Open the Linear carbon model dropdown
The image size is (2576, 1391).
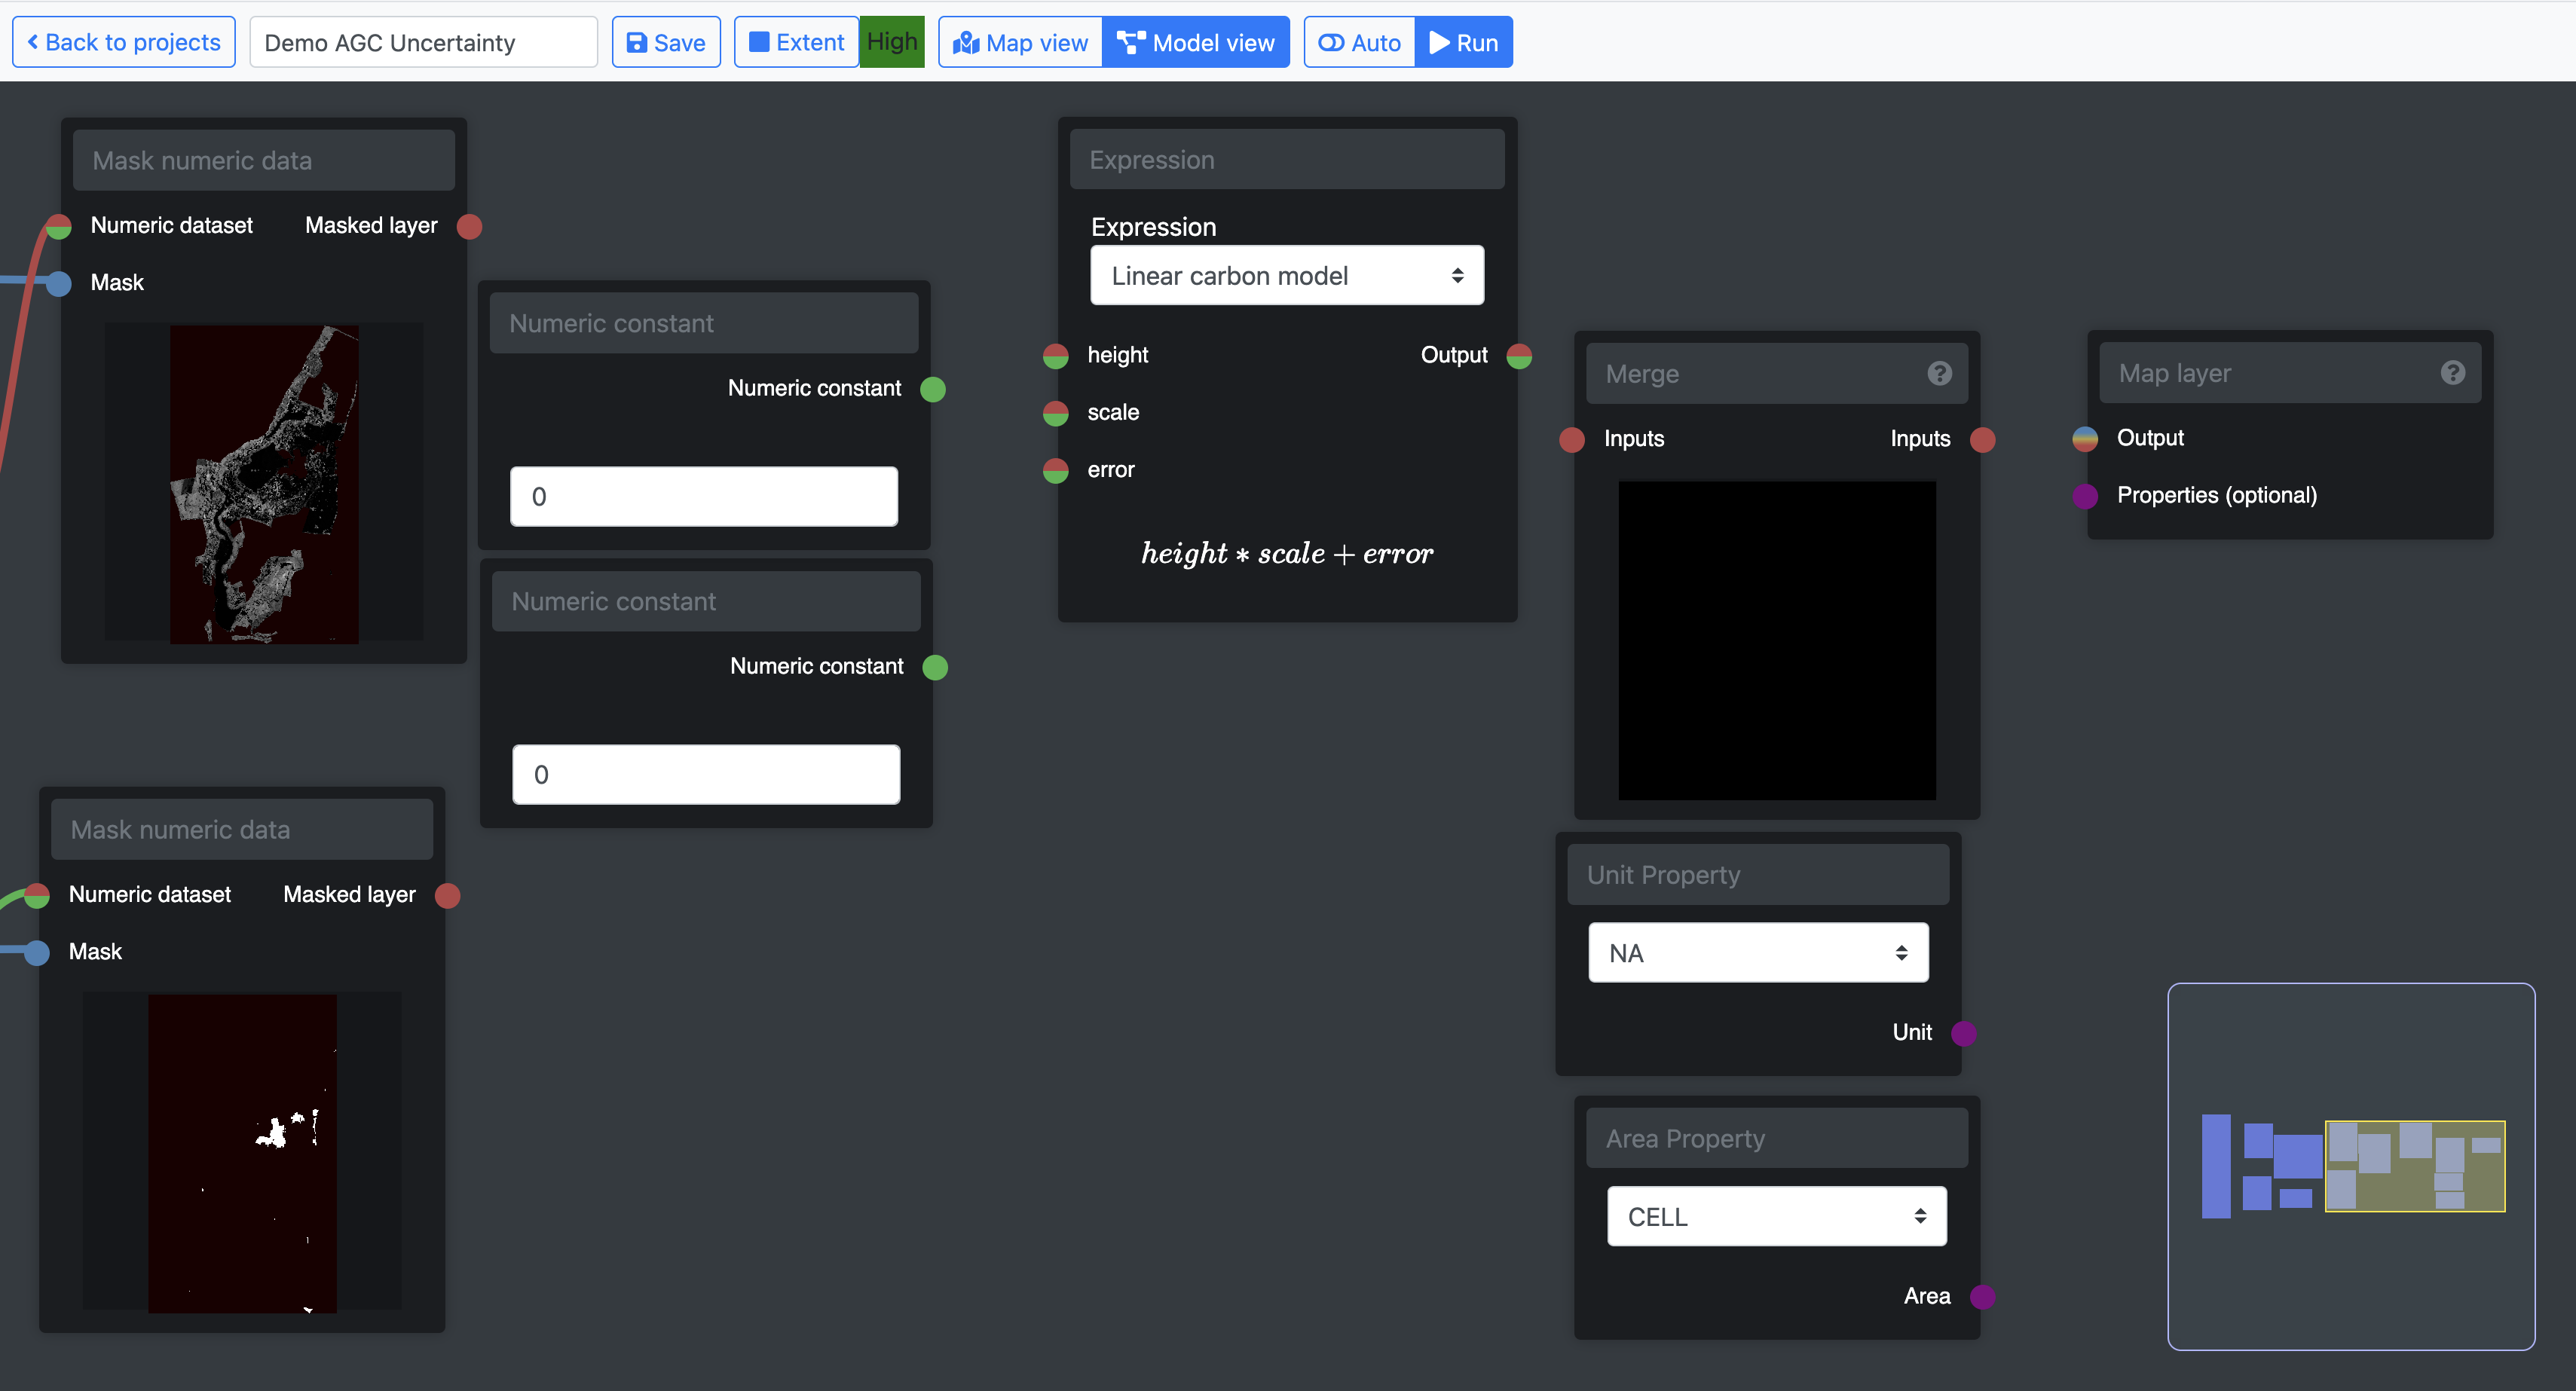(x=1286, y=276)
